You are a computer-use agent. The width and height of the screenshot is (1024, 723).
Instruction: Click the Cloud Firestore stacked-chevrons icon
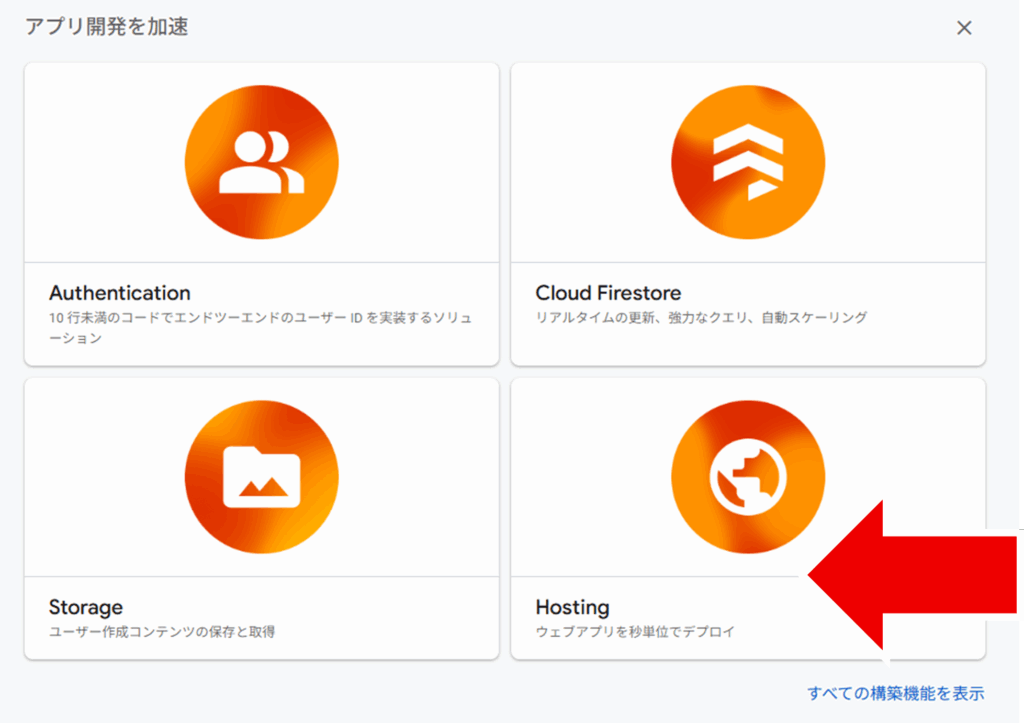pyautogui.click(x=748, y=162)
